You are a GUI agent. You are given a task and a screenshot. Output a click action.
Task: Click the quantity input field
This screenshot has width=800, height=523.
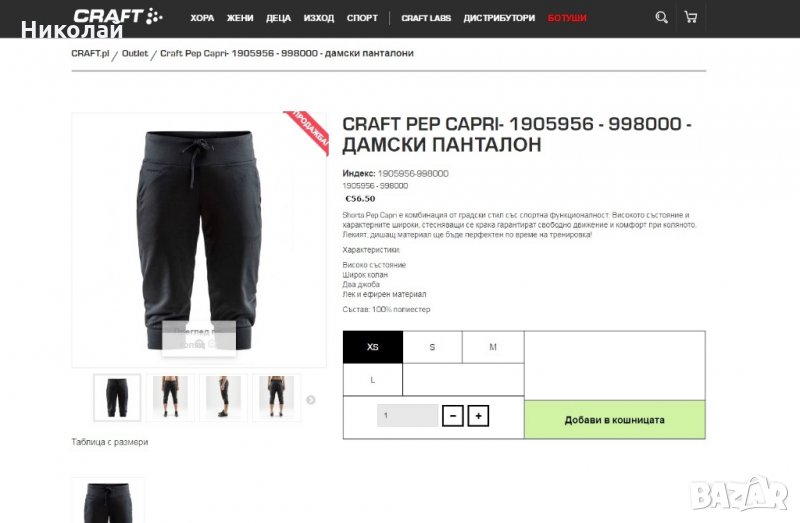(407, 416)
